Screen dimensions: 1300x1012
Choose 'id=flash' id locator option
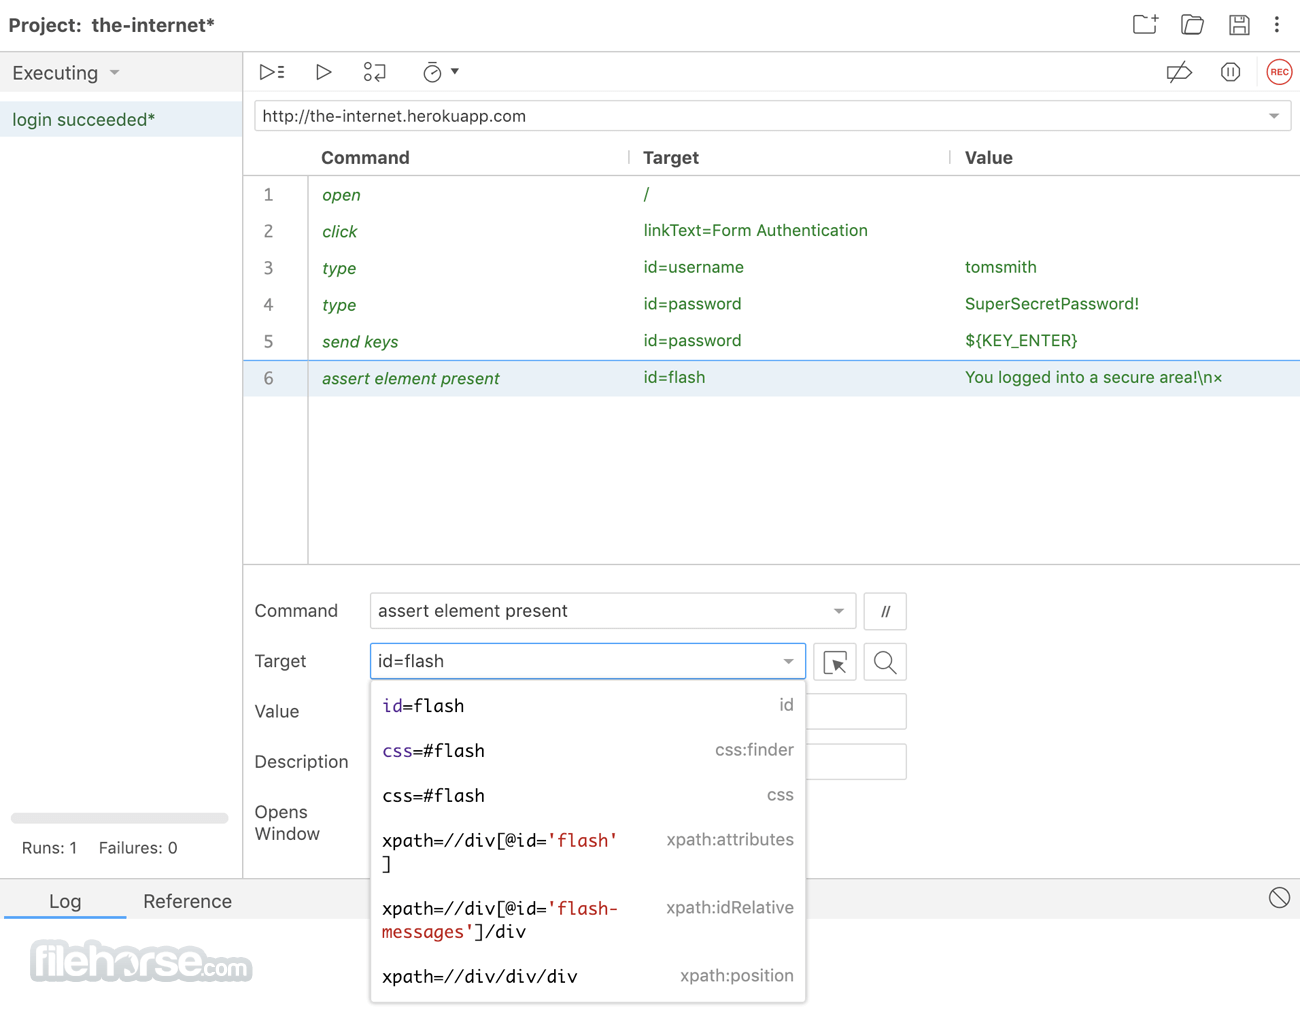(588, 706)
